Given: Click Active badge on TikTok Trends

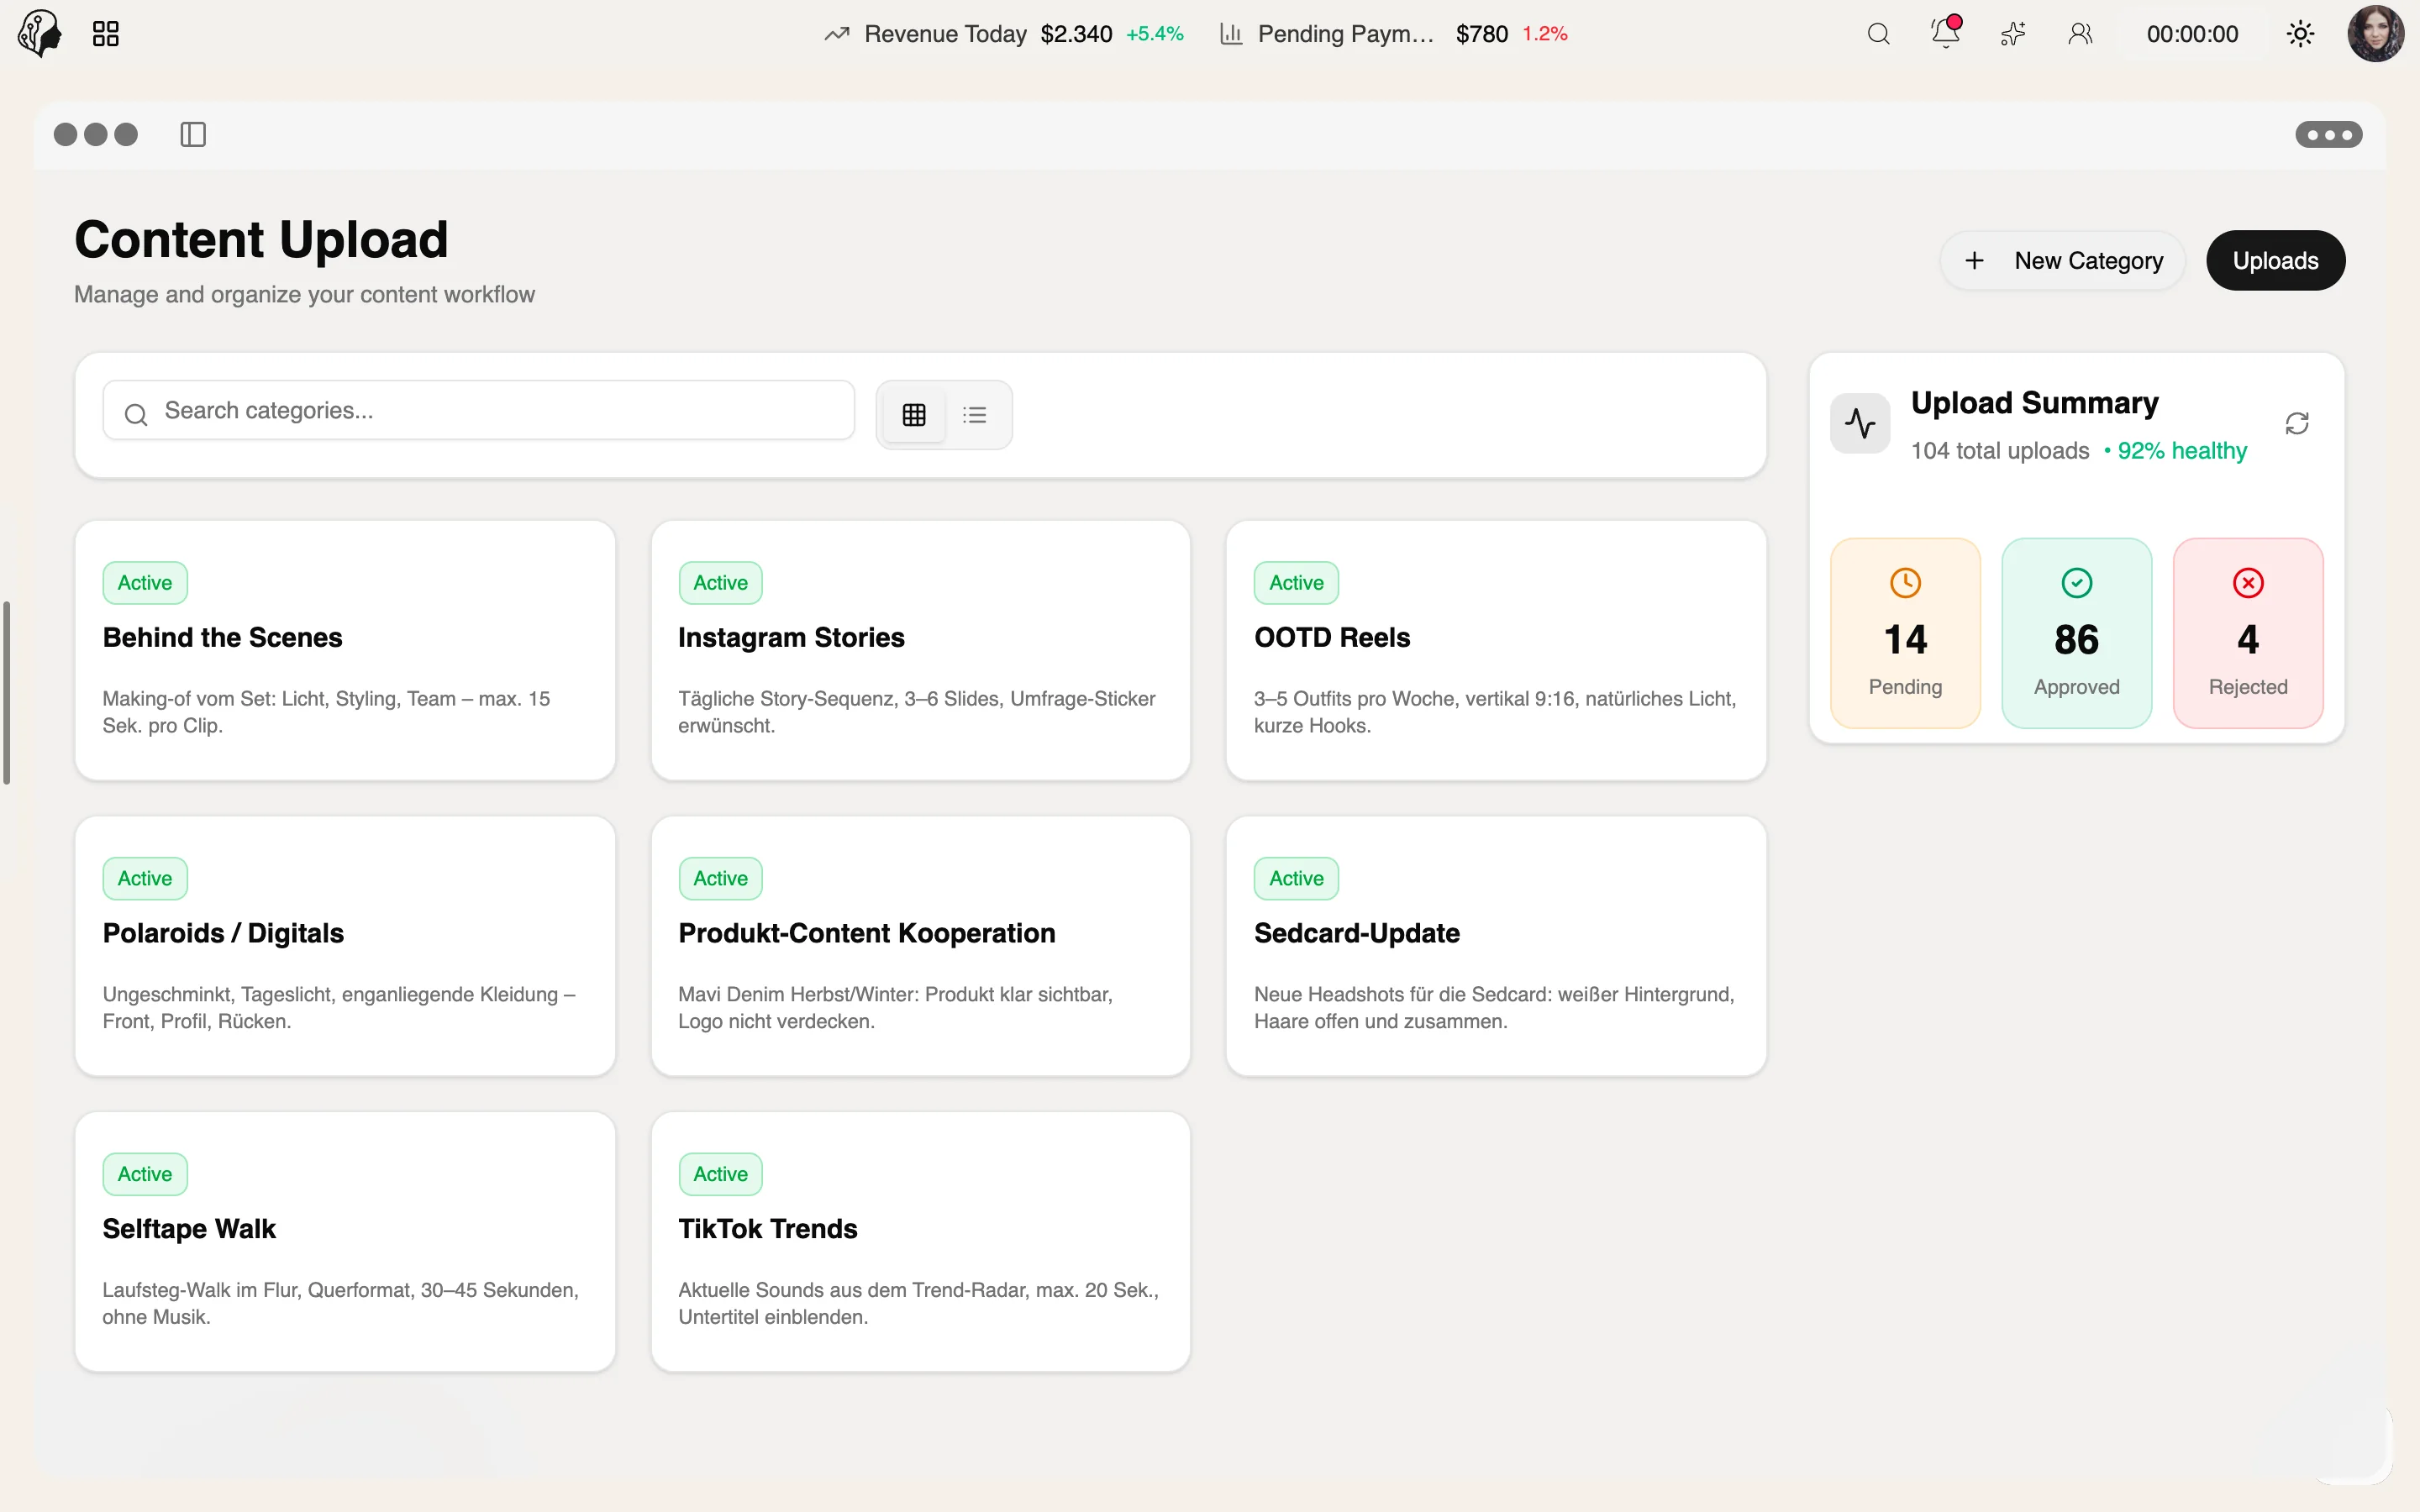Looking at the screenshot, I should pos(720,1174).
